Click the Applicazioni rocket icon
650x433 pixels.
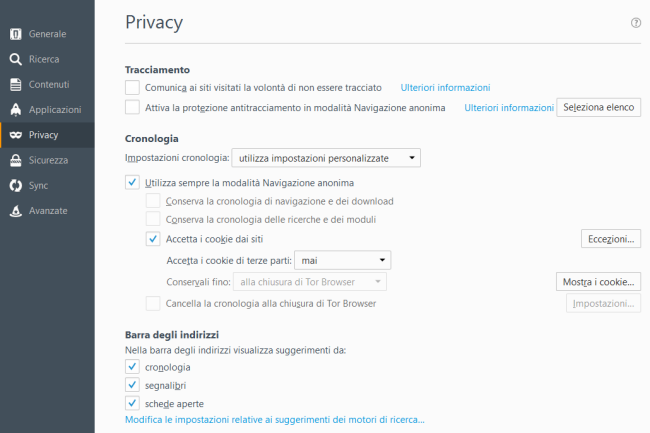(x=16, y=110)
